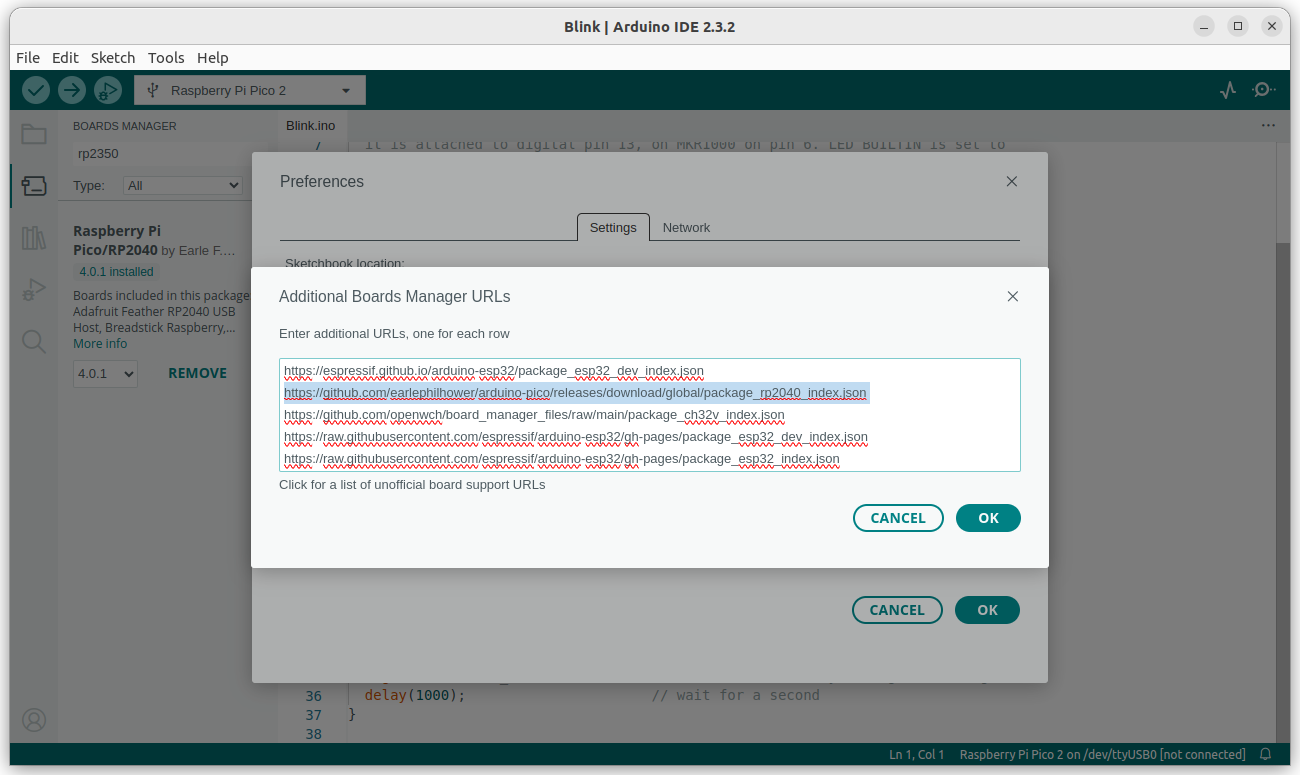Open the Tools menu
Image resolution: width=1300 pixels, height=775 pixels.
tap(166, 58)
